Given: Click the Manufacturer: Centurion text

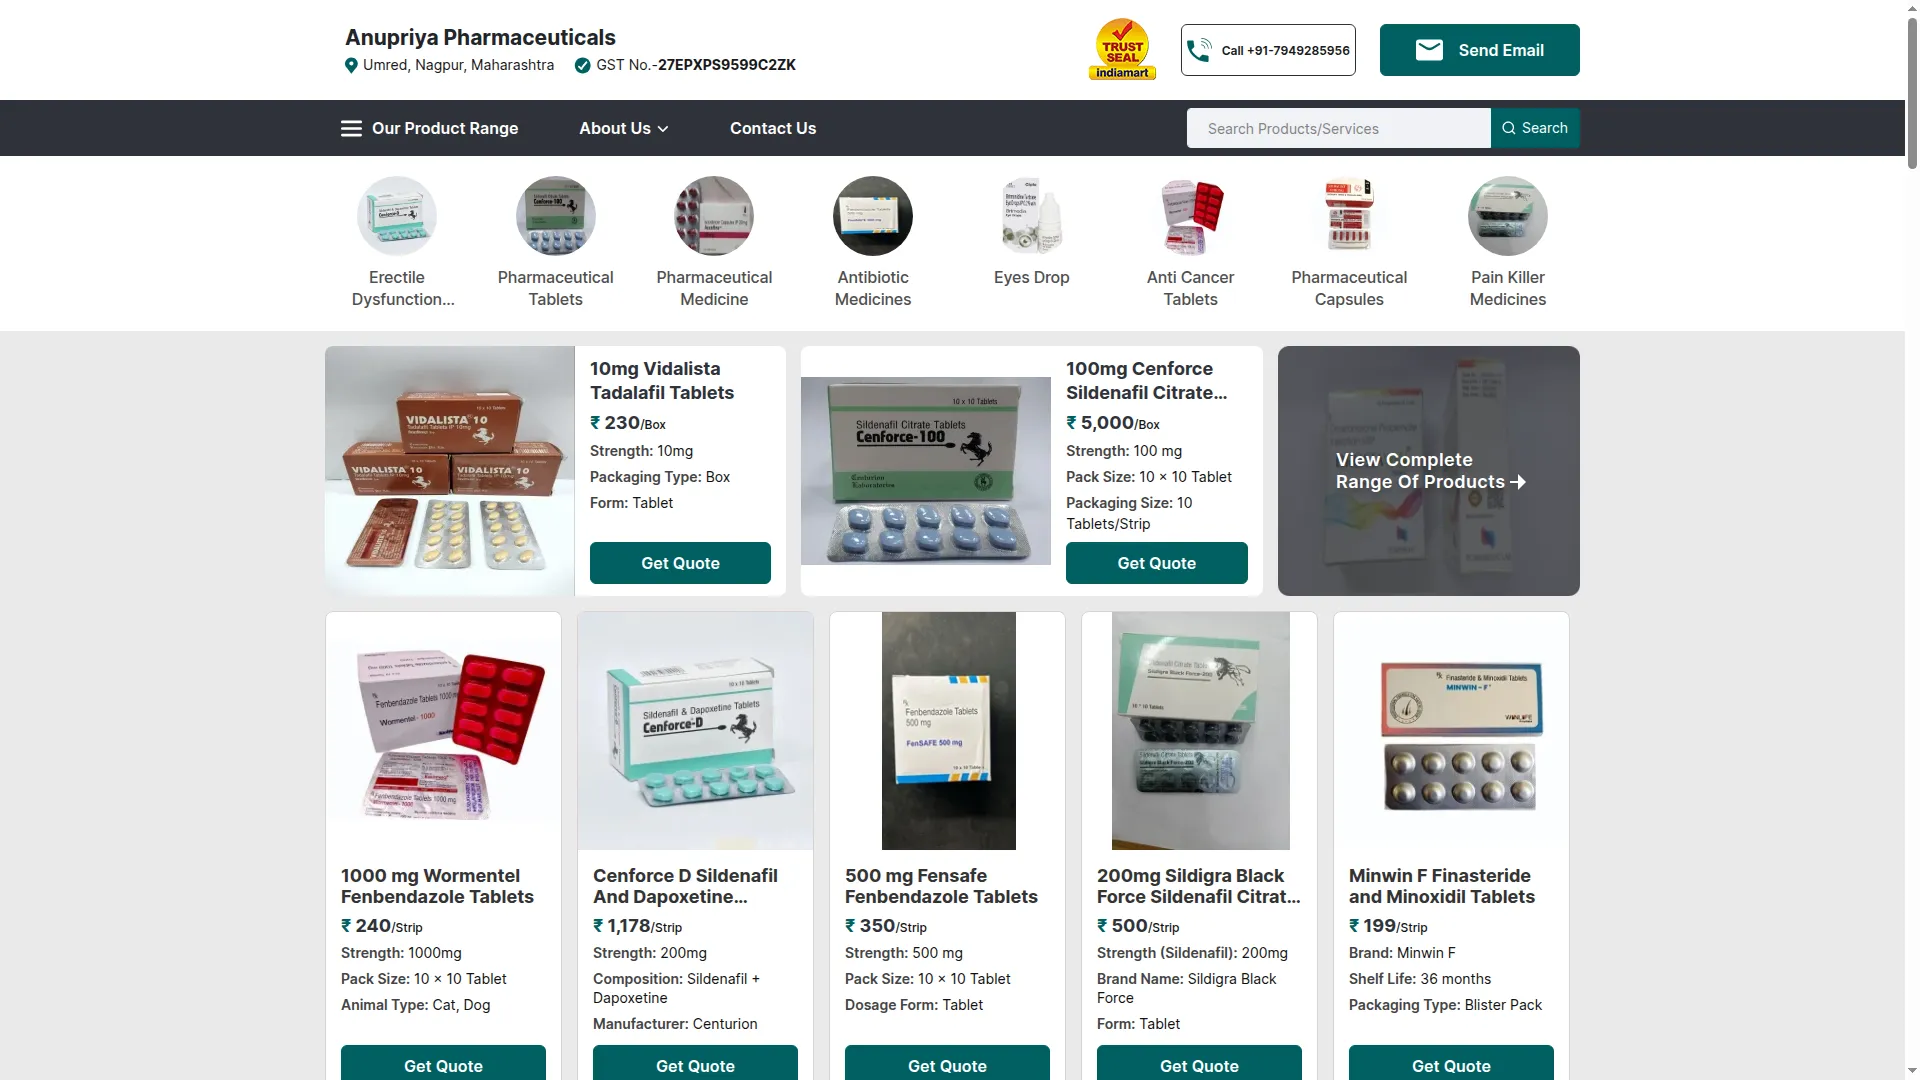Looking at the screenshot, I should pos(675,1024).
